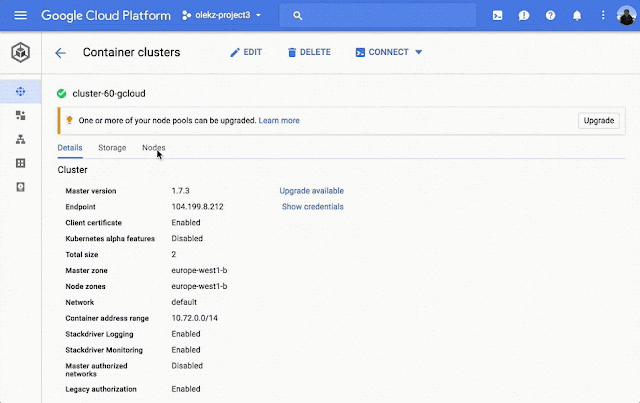This screenshot has width=640, height=403.
Task: Open the three-dot settings menu
Action: tap(603, 16)
